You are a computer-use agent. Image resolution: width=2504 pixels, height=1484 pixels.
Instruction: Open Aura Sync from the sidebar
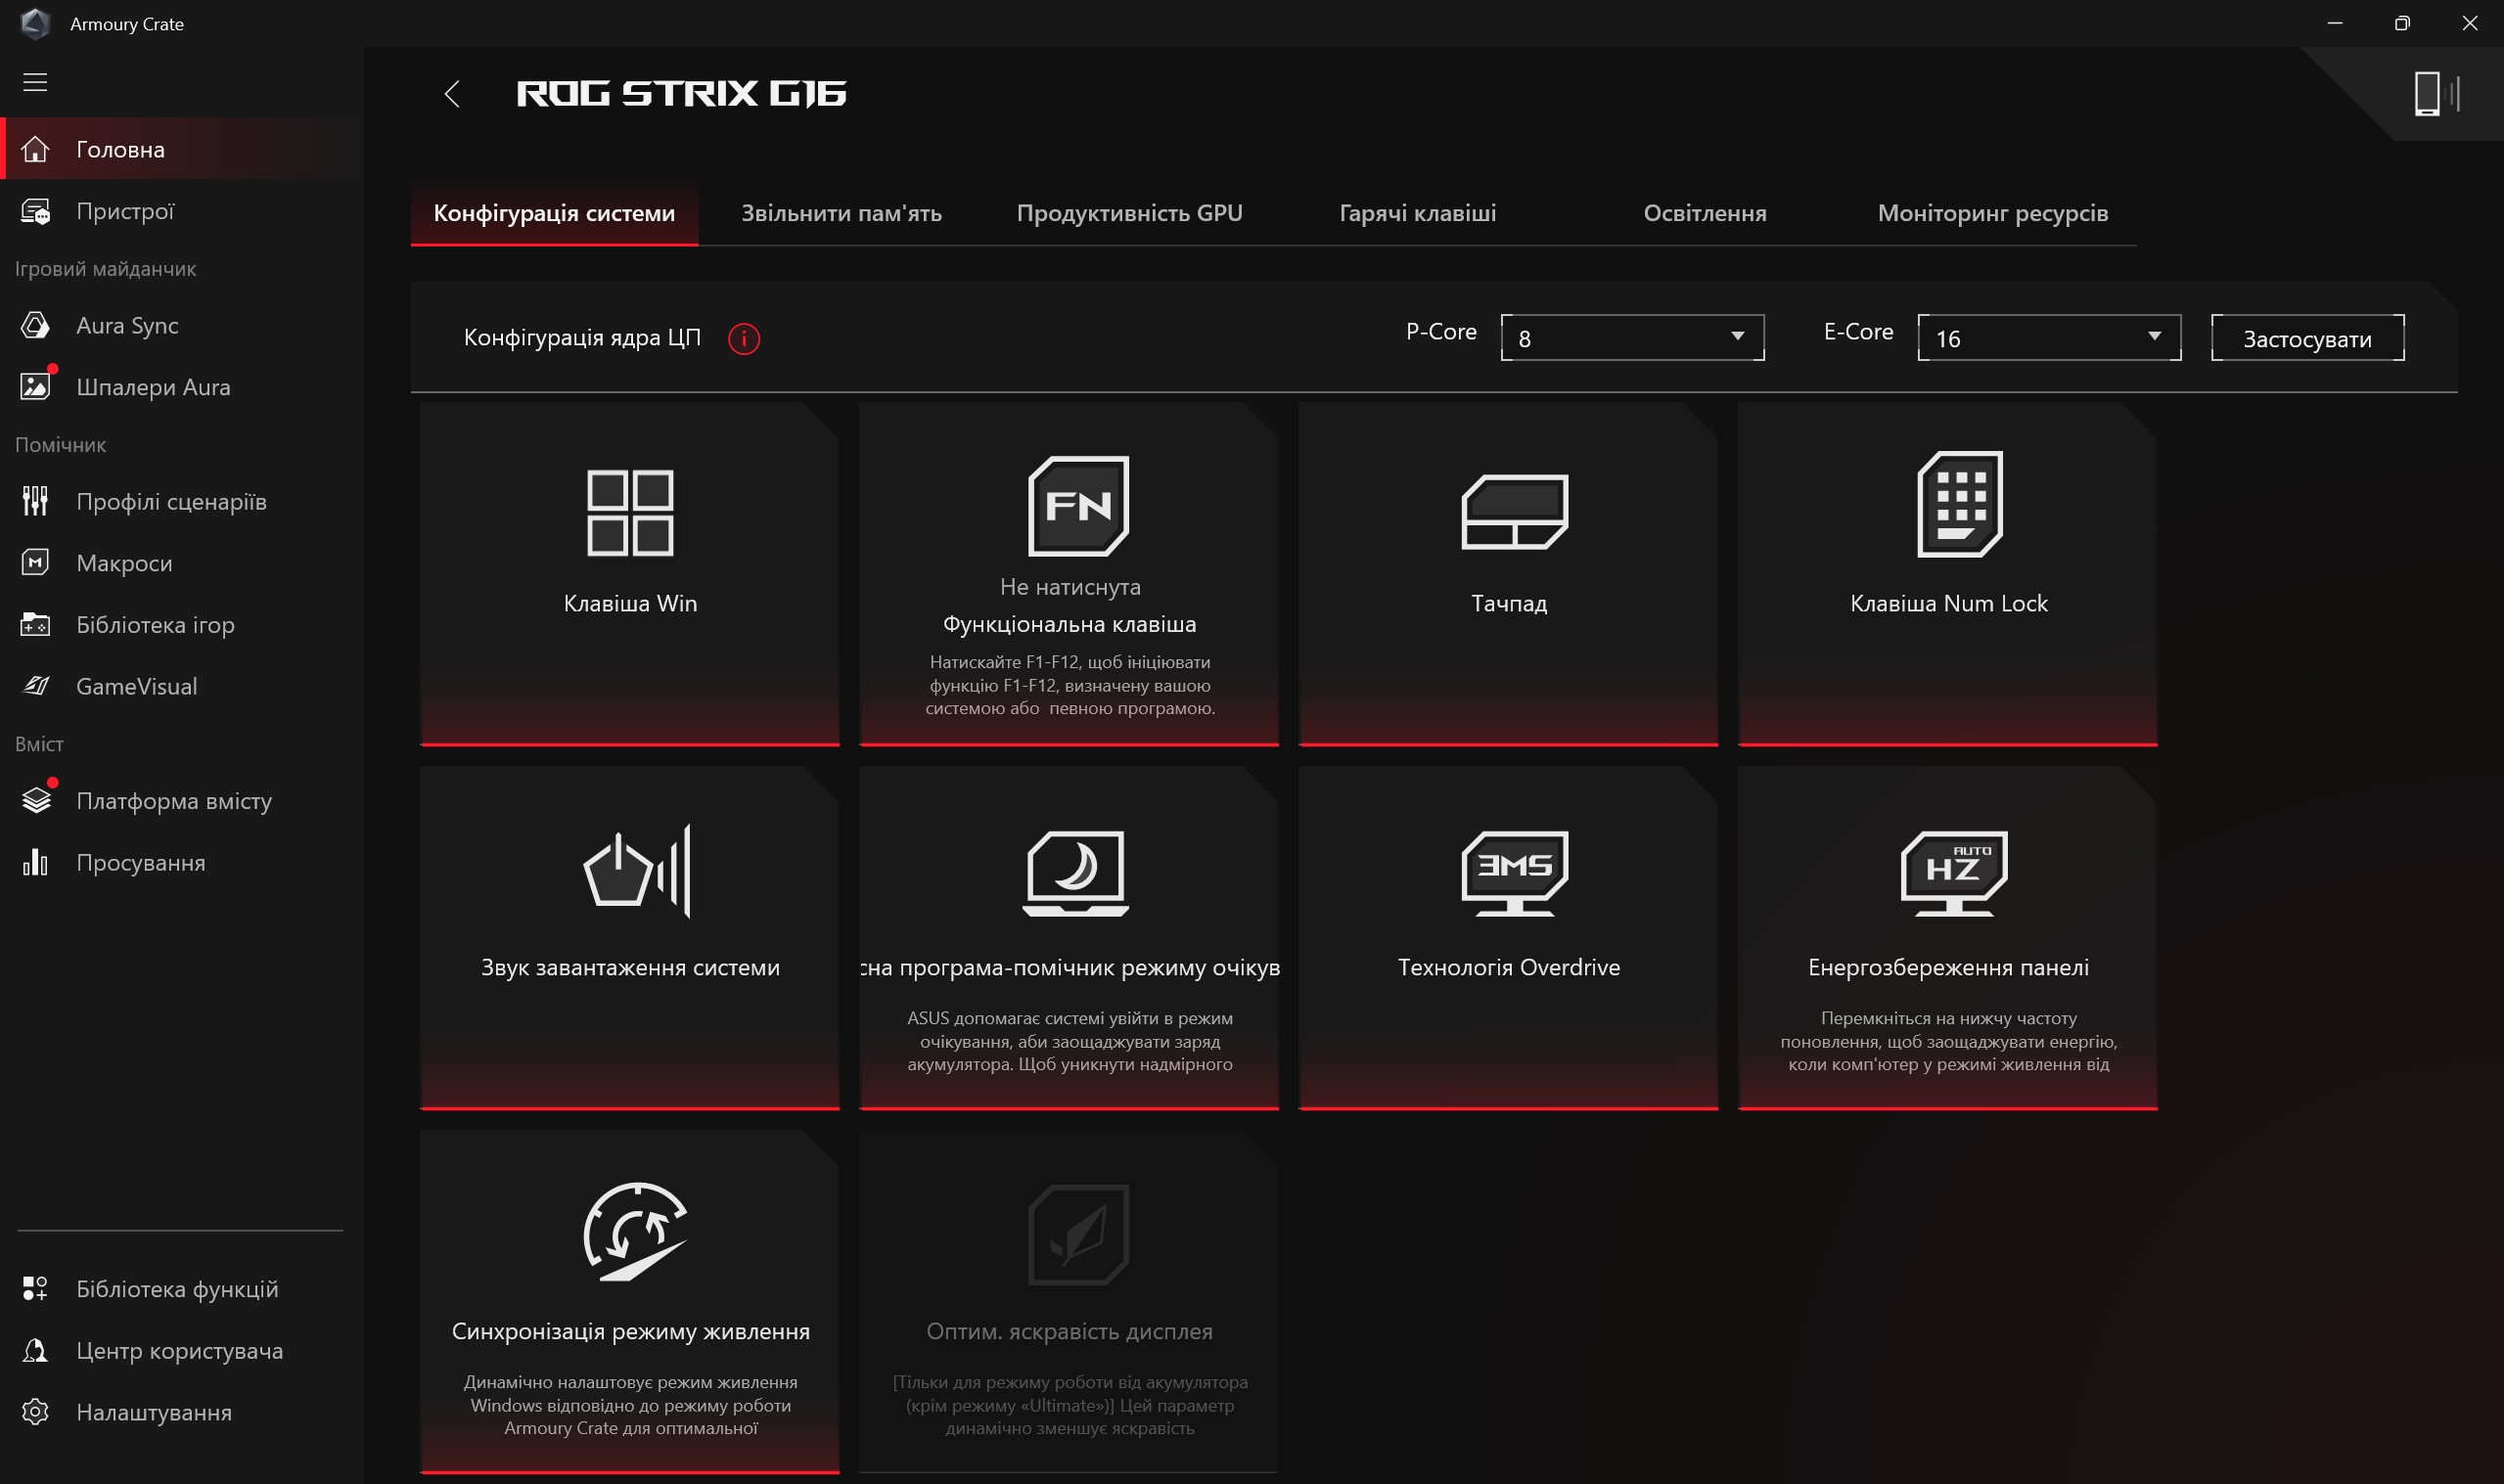coord(127,325)
